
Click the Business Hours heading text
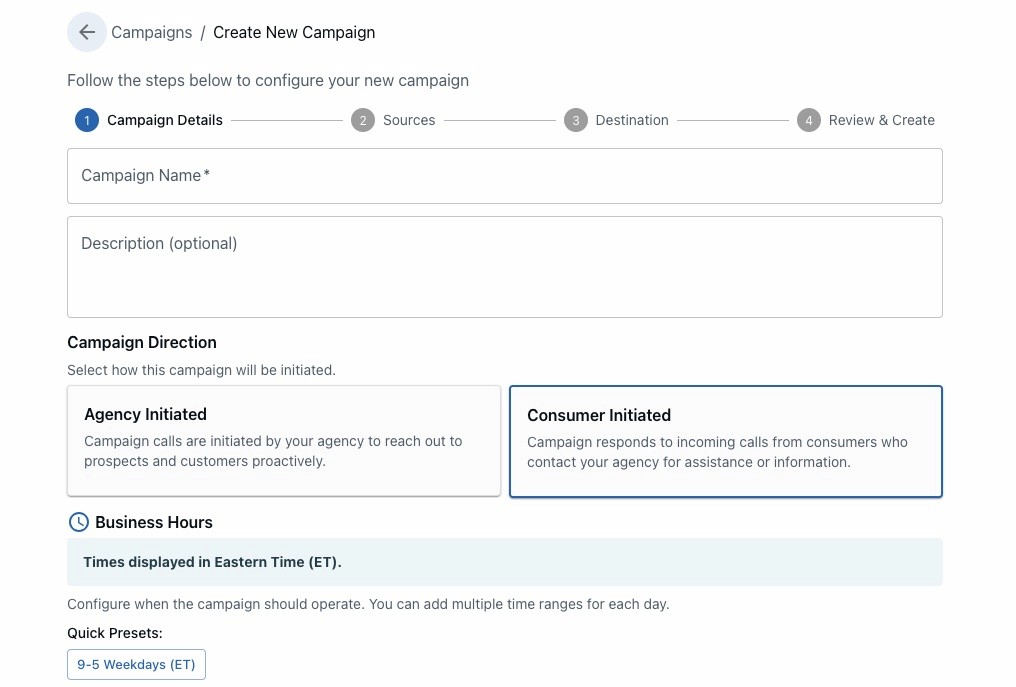pos(154,522)
